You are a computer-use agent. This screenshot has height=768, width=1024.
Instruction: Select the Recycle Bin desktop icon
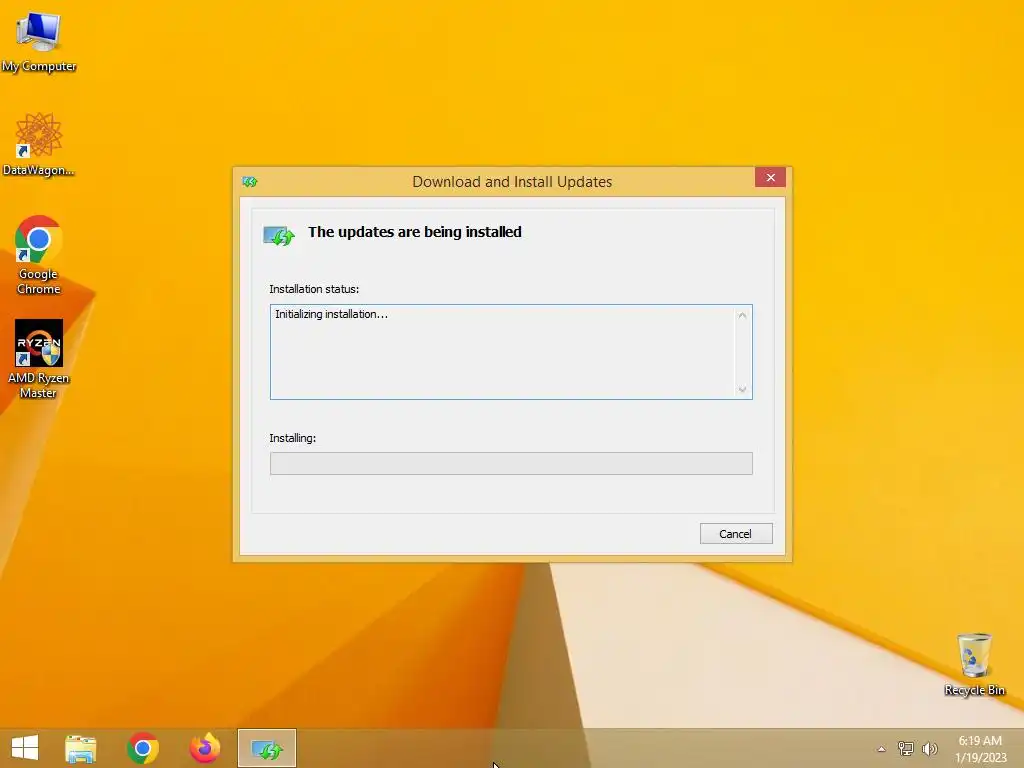pos(974,664)
